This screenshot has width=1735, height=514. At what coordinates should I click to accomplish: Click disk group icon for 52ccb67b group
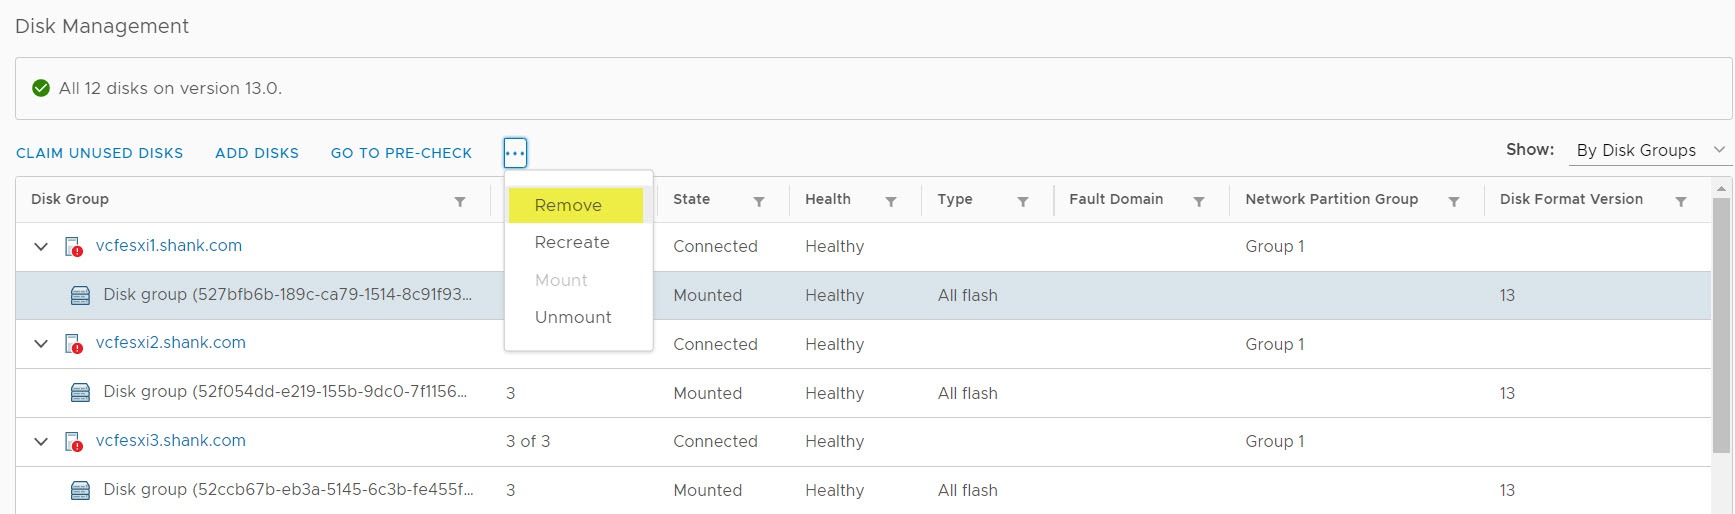(x=81, y=490)
